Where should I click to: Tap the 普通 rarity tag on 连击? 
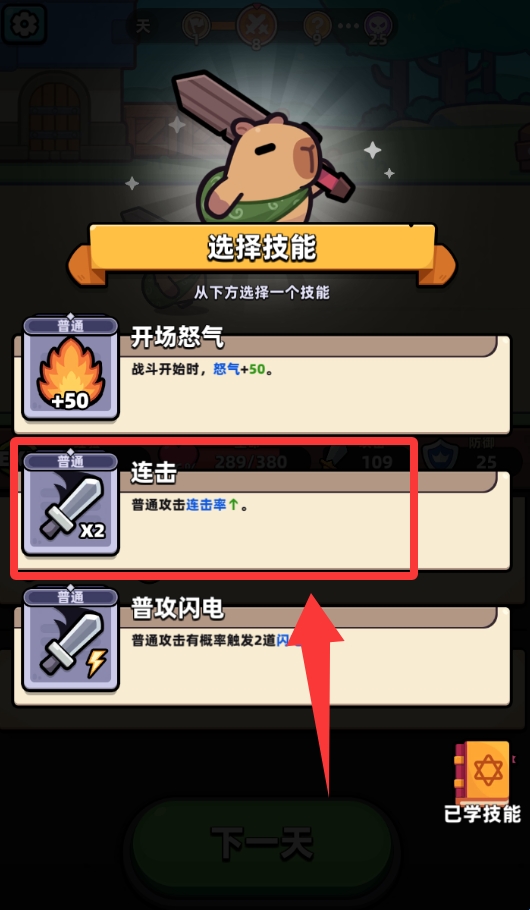point(70,461)
